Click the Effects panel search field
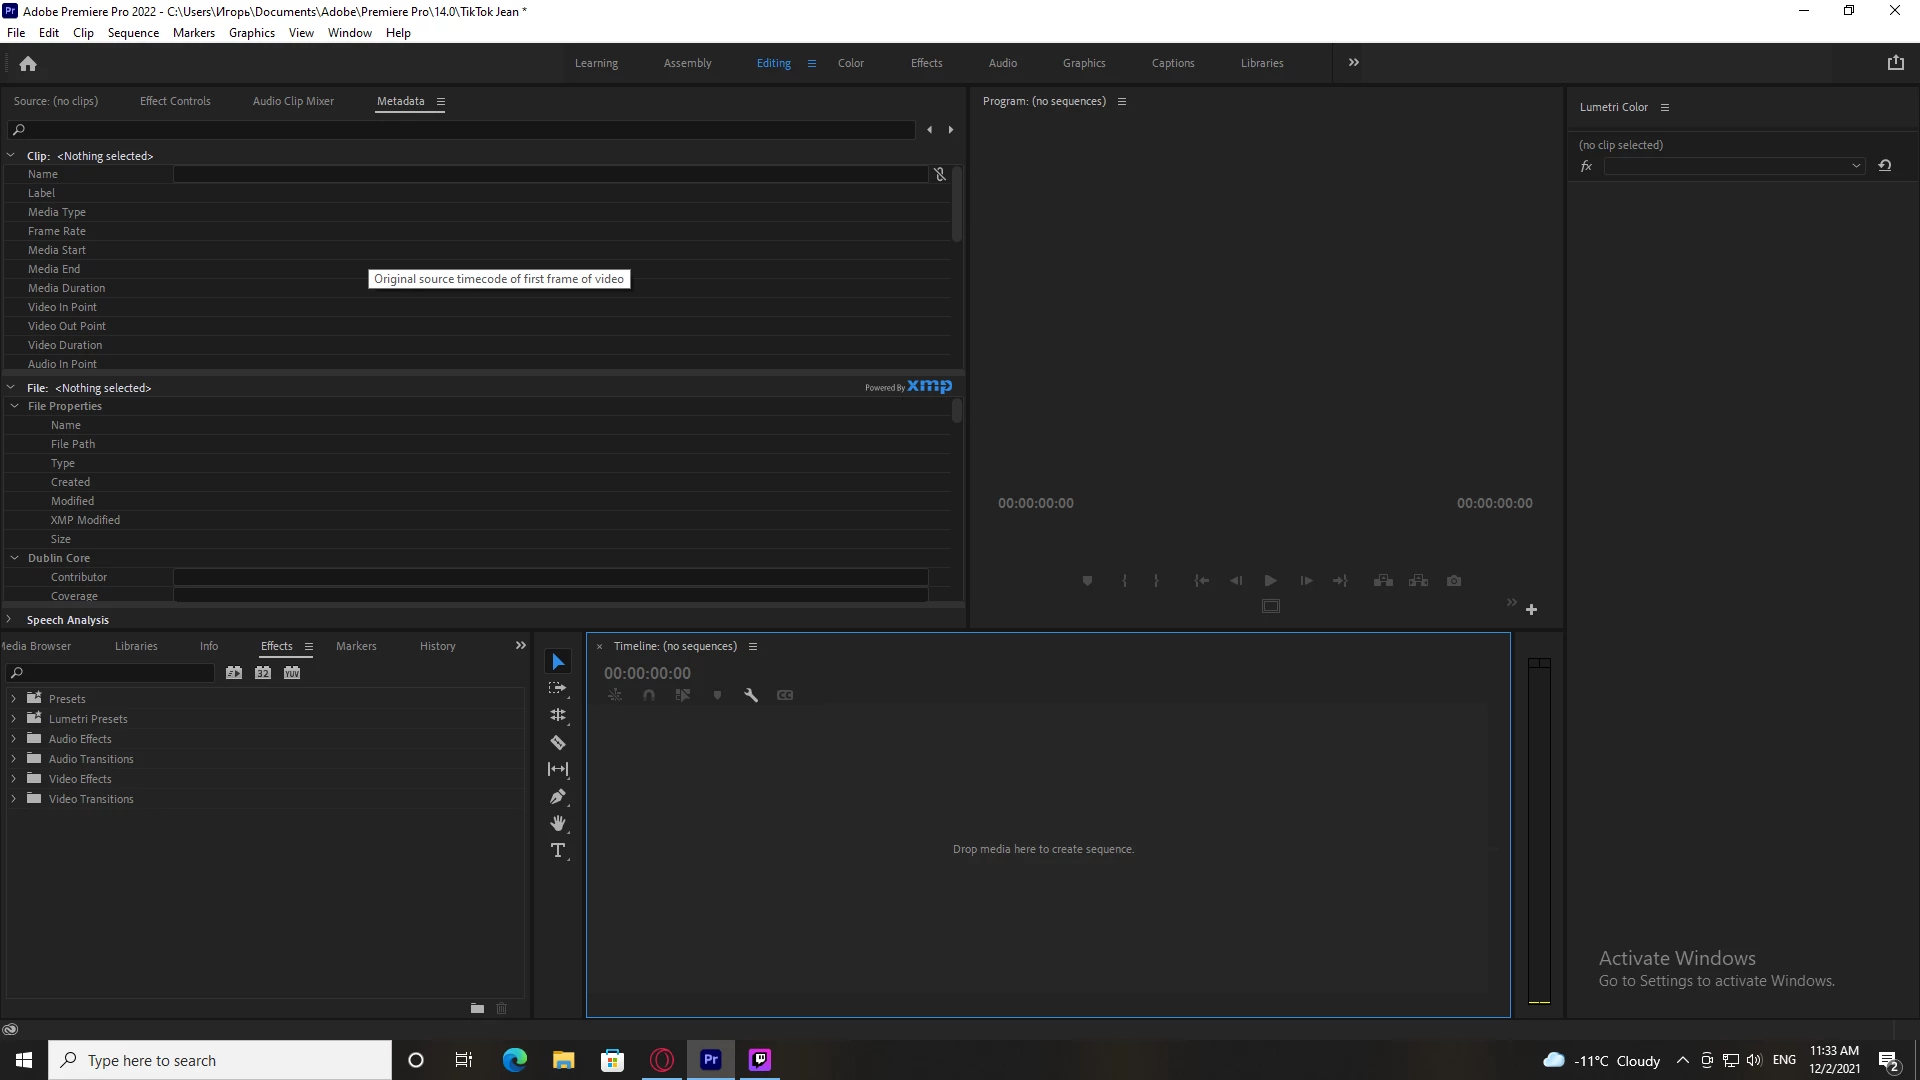1920x1080 pixels. (x=115, y=673)
